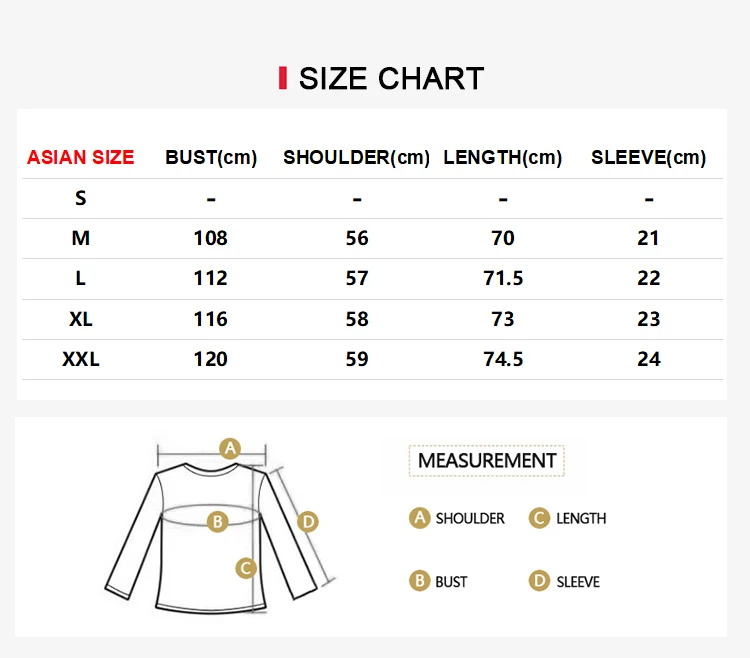Click the LENGTH(cm) column header
Screen dimensions: 750x658
pyautogui.click(x=503, y=157)
